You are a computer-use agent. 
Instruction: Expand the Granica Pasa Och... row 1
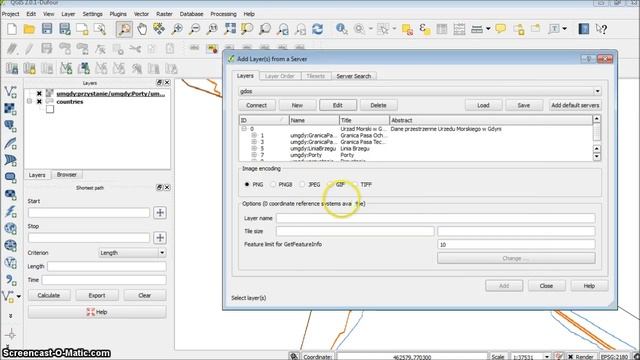click(x=254, y=135)
